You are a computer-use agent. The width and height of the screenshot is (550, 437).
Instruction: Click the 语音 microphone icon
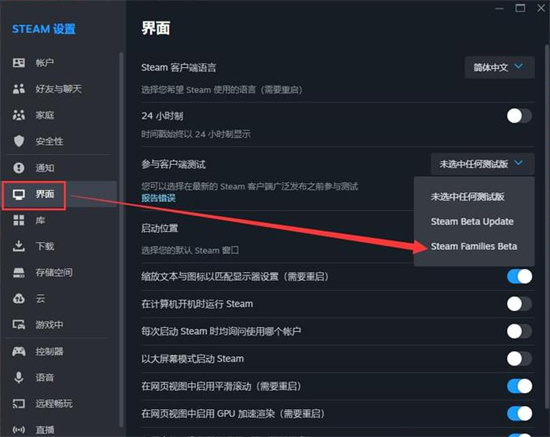click(19, 377)
